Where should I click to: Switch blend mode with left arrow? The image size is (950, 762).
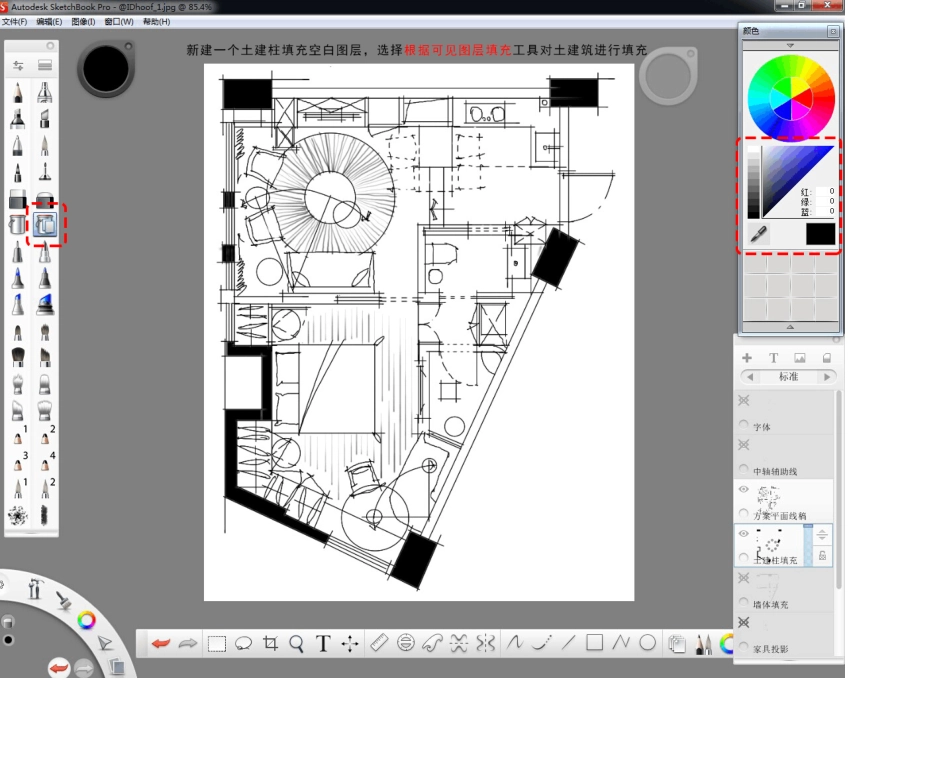[750, 377]
